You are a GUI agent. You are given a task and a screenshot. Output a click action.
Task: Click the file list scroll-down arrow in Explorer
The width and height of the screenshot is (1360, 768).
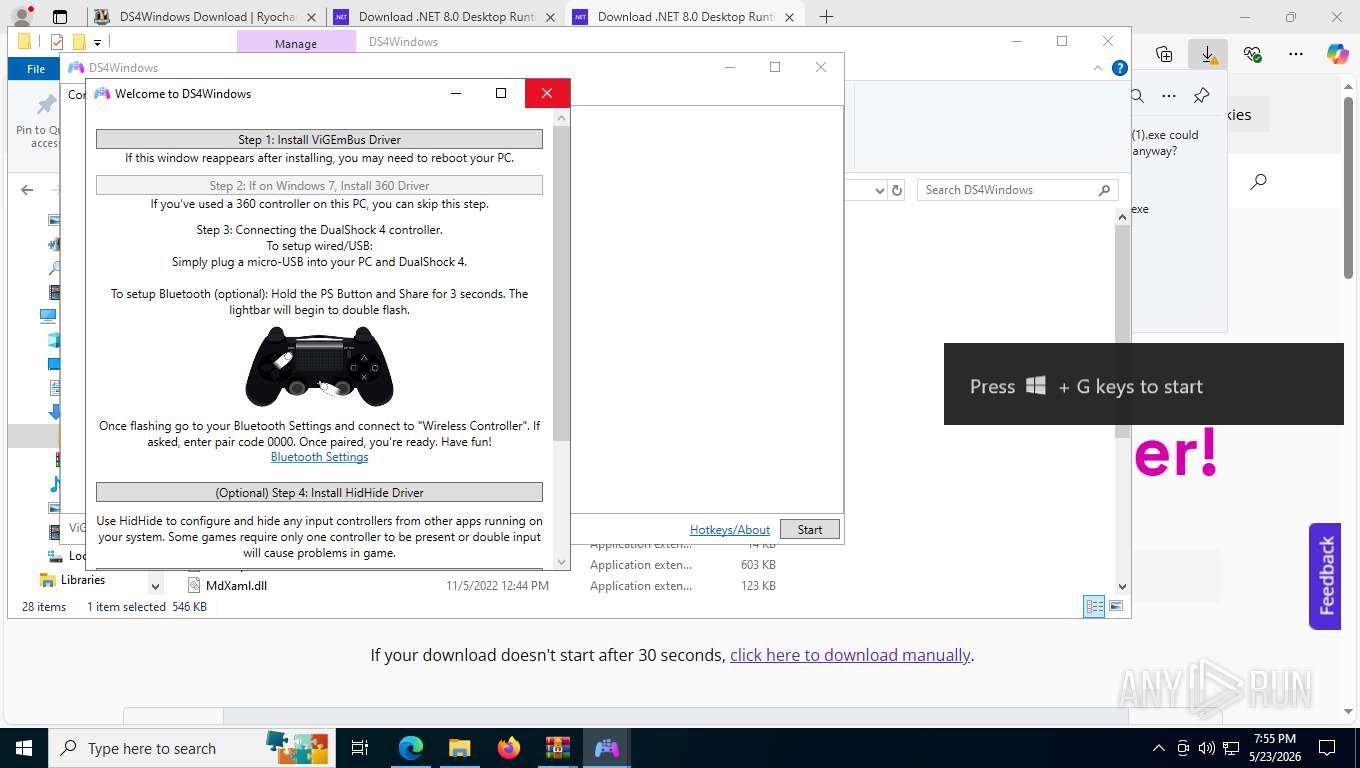[1122, 587]
